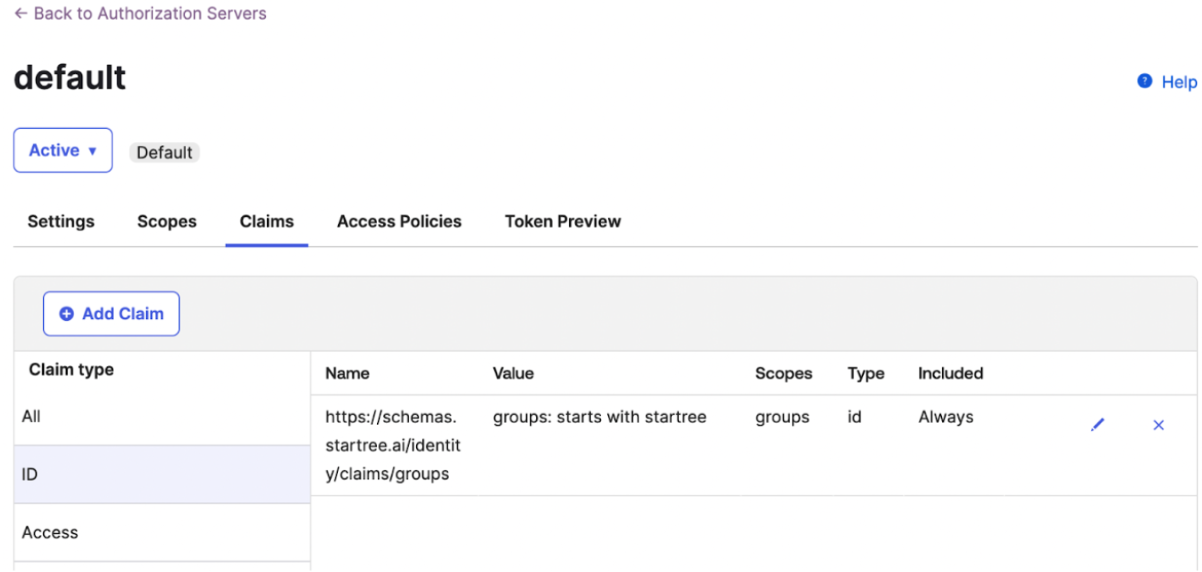This screenshot has width=1202, height=572.
Task: Click the Type column header
Action: coord(866,373)
